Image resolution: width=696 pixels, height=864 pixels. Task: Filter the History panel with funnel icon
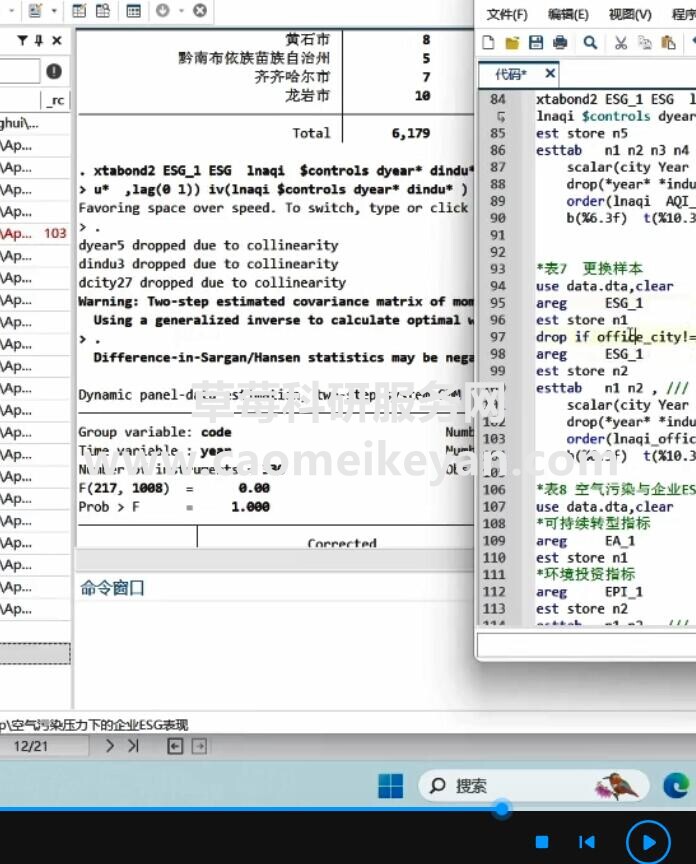point(22,40)
